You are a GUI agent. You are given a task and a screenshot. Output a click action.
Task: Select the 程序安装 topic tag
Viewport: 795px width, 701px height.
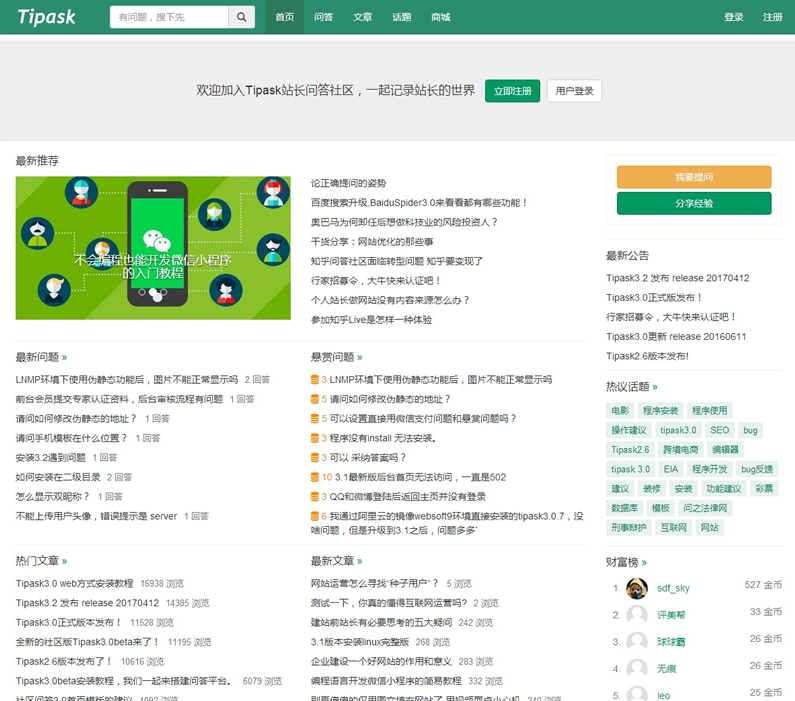coord(660,411)
